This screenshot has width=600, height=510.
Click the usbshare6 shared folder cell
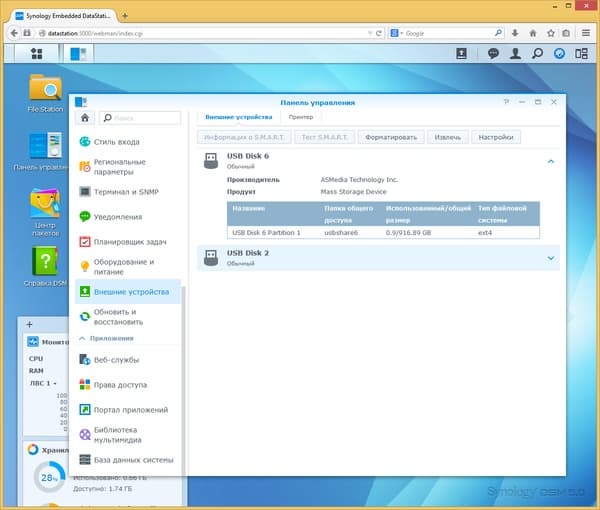pyautogui.click(x=341, y=233)
